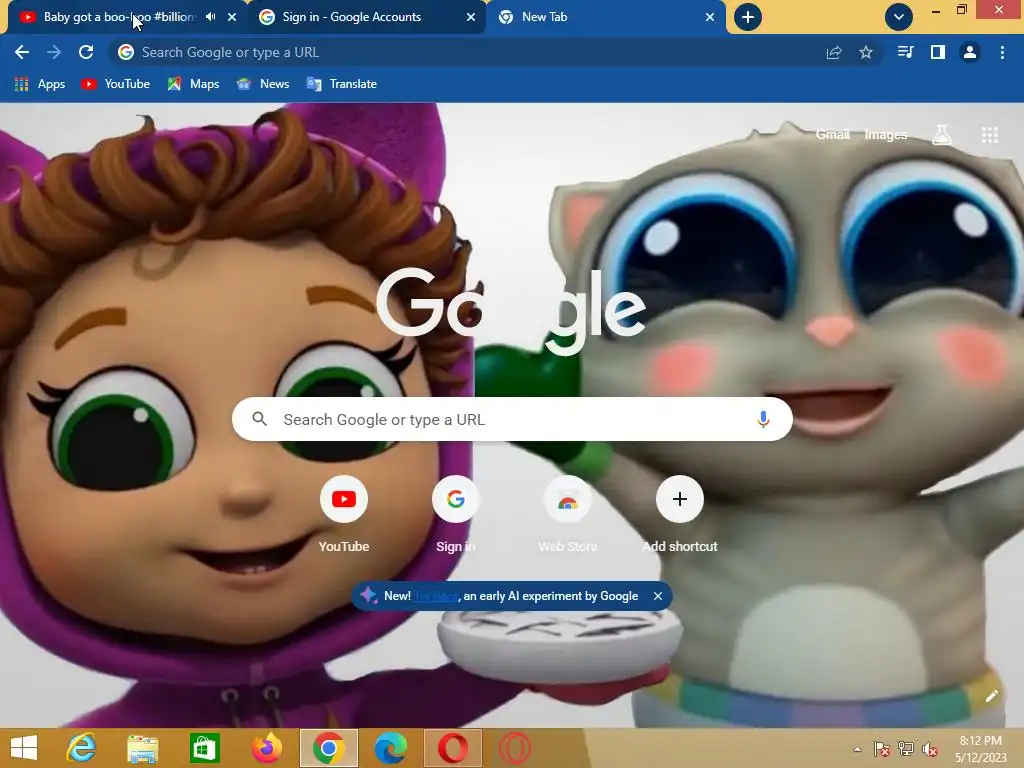Open Maps bookmark
The height and width of the screenshot is (768, 1024).
click(193, 84)
